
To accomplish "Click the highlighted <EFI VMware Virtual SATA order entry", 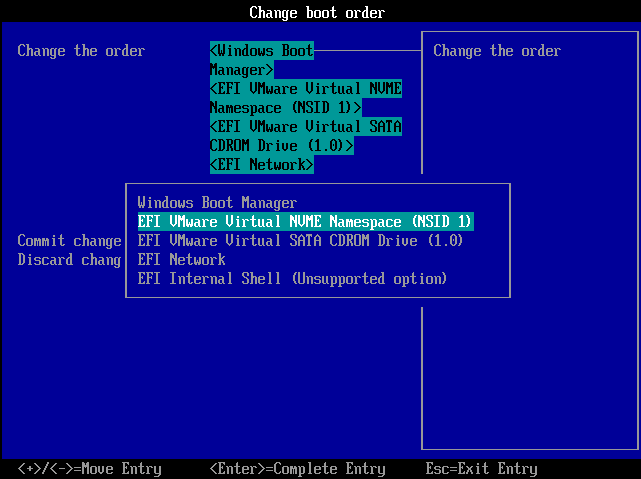I will pyautogui.click(x=306, y=136).
